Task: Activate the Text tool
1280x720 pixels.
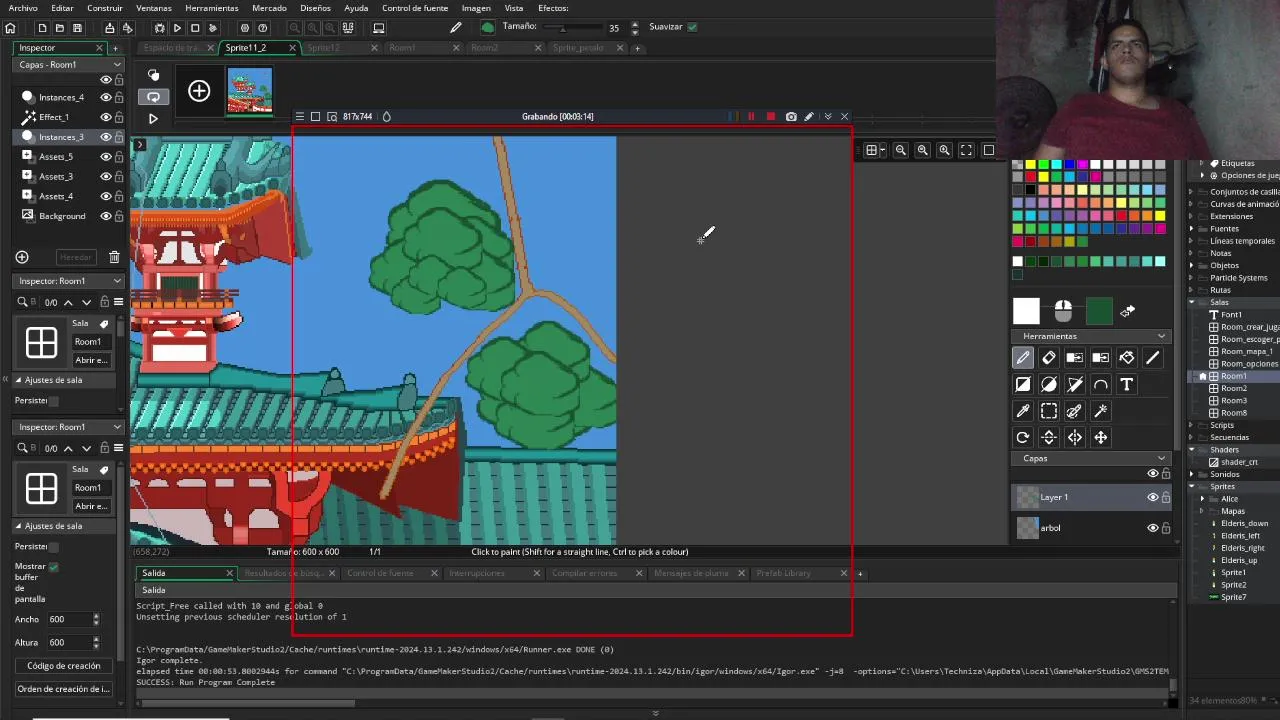Action: (x=1127, y=384)
